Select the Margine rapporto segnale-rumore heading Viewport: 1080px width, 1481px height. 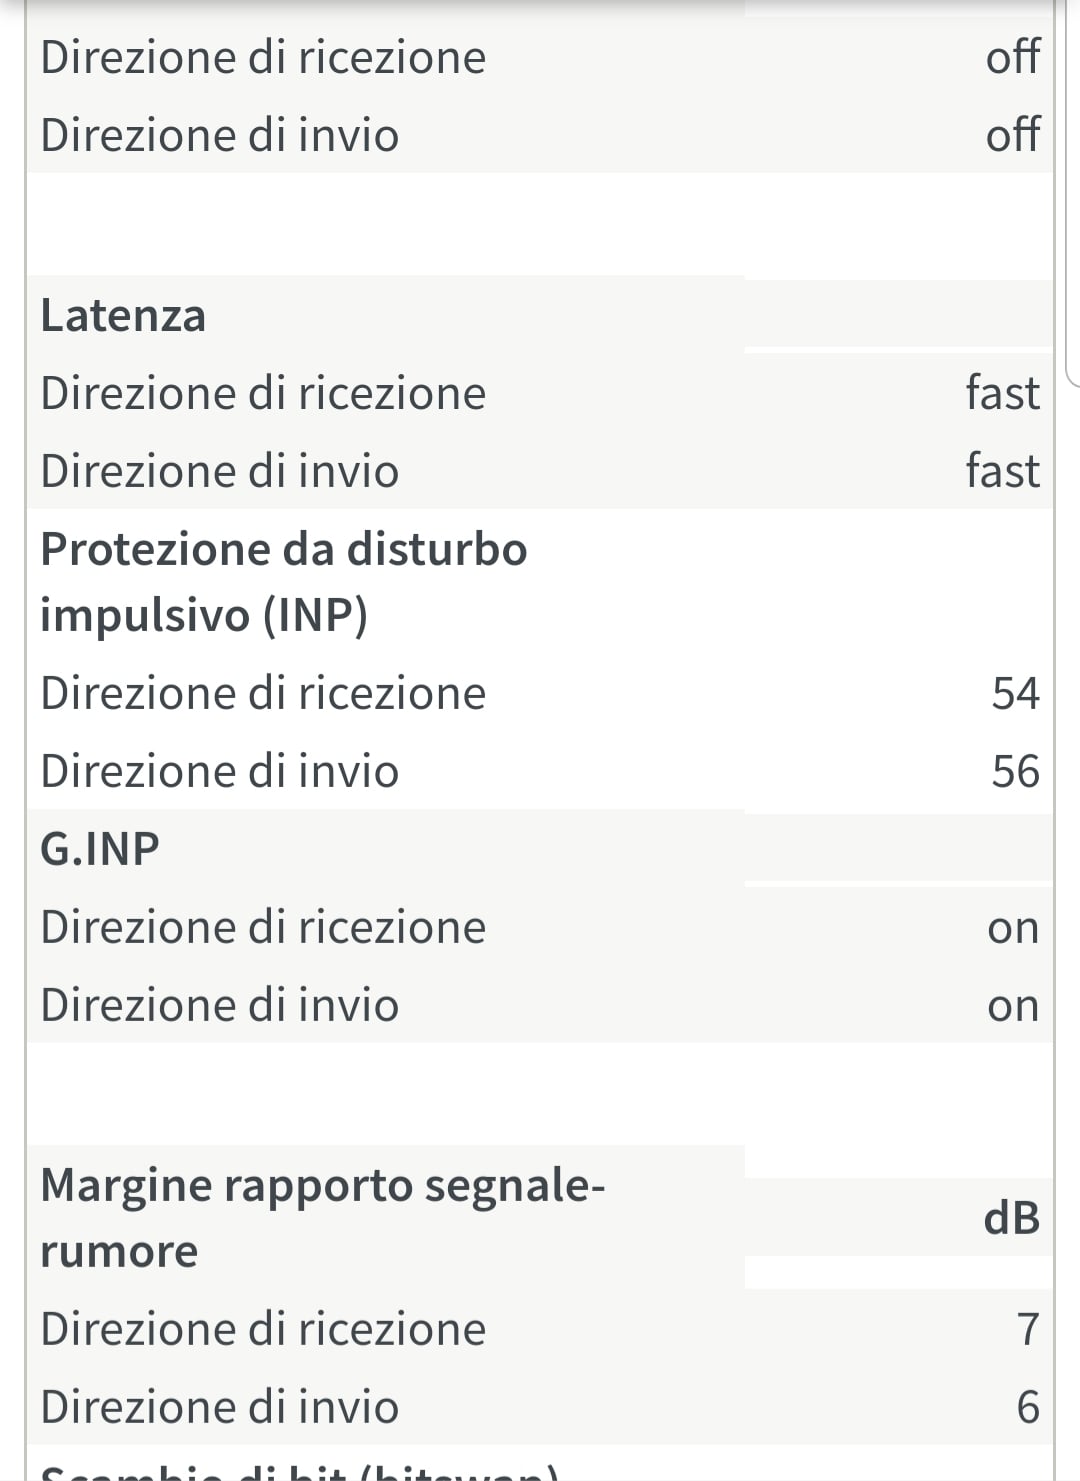point(322,1217)
